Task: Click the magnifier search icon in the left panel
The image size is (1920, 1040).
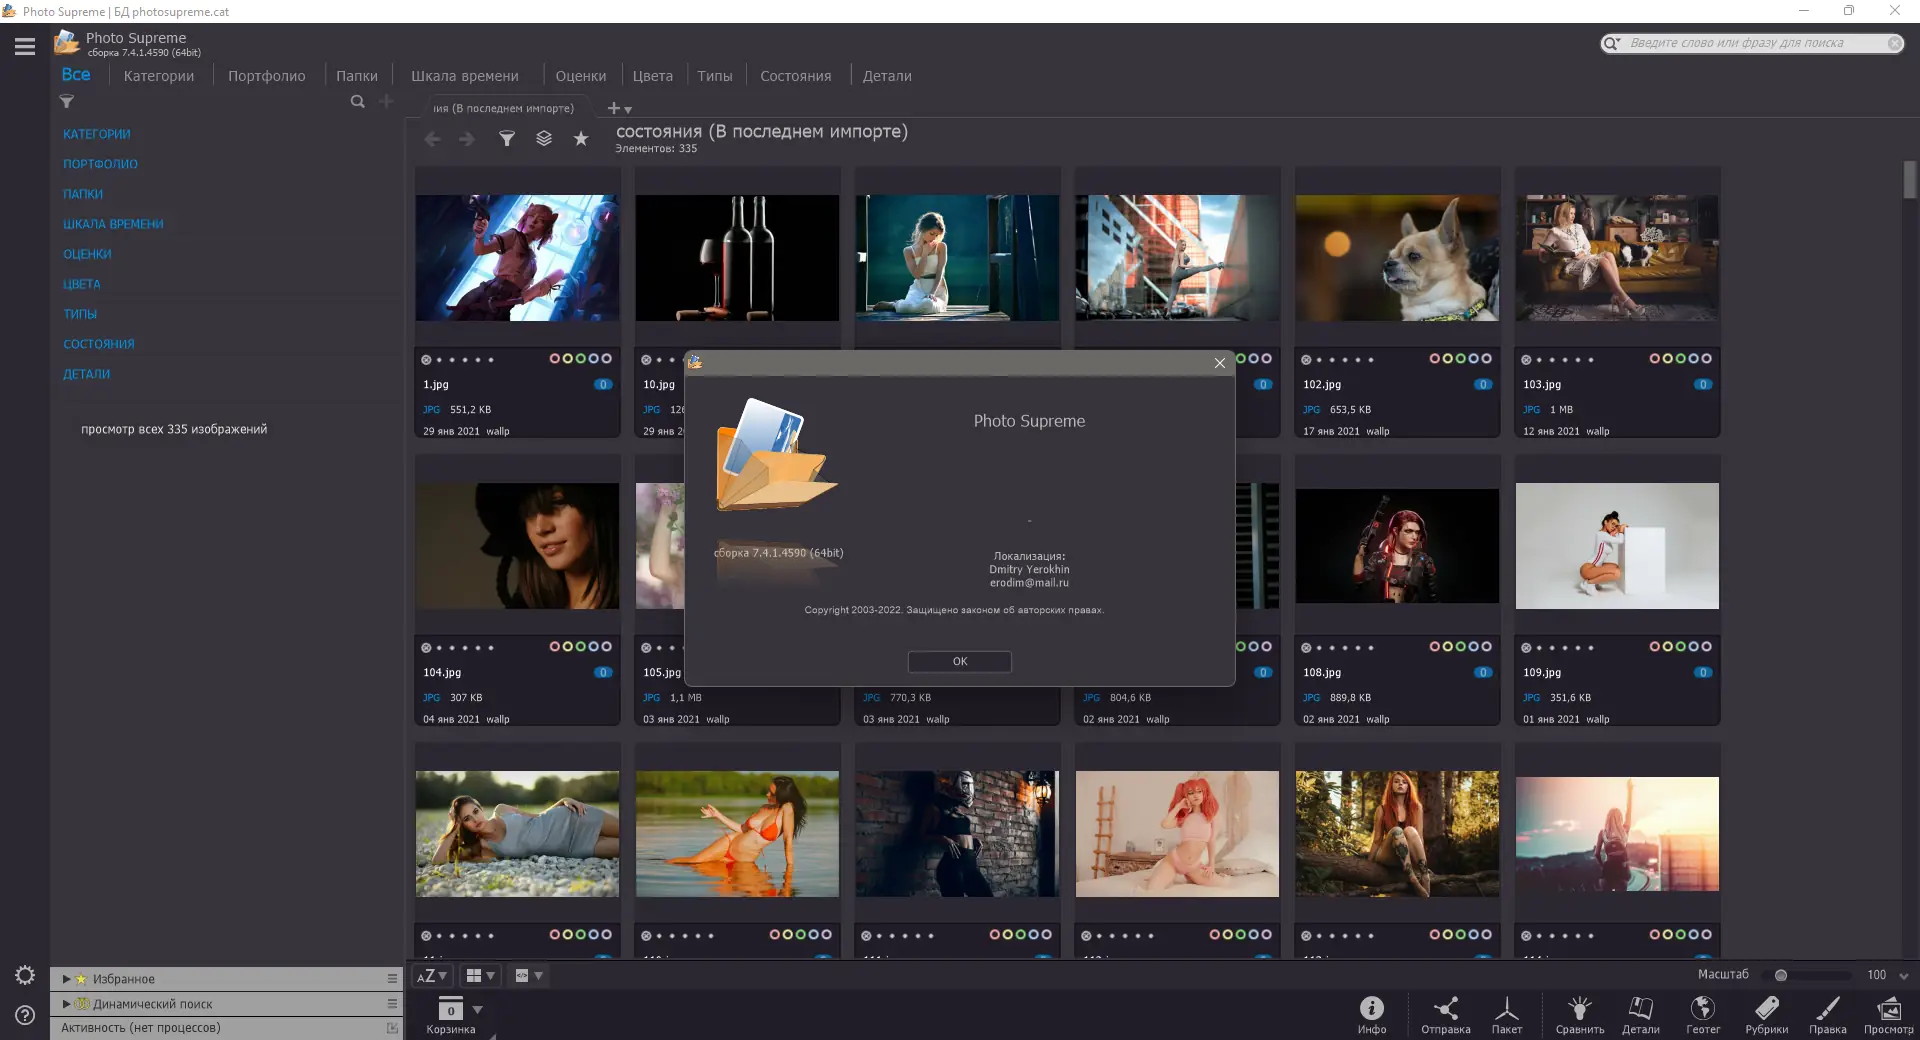Action: coord(357,101)
